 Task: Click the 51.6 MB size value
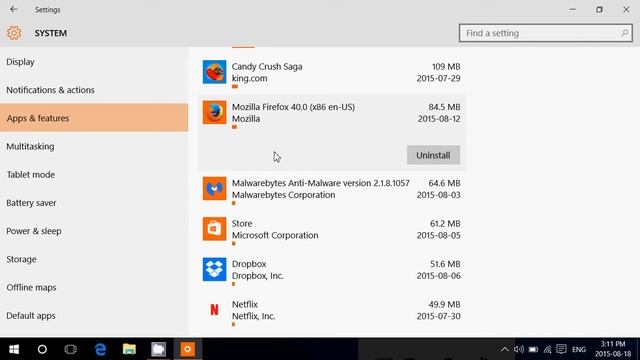click(445, 264)
